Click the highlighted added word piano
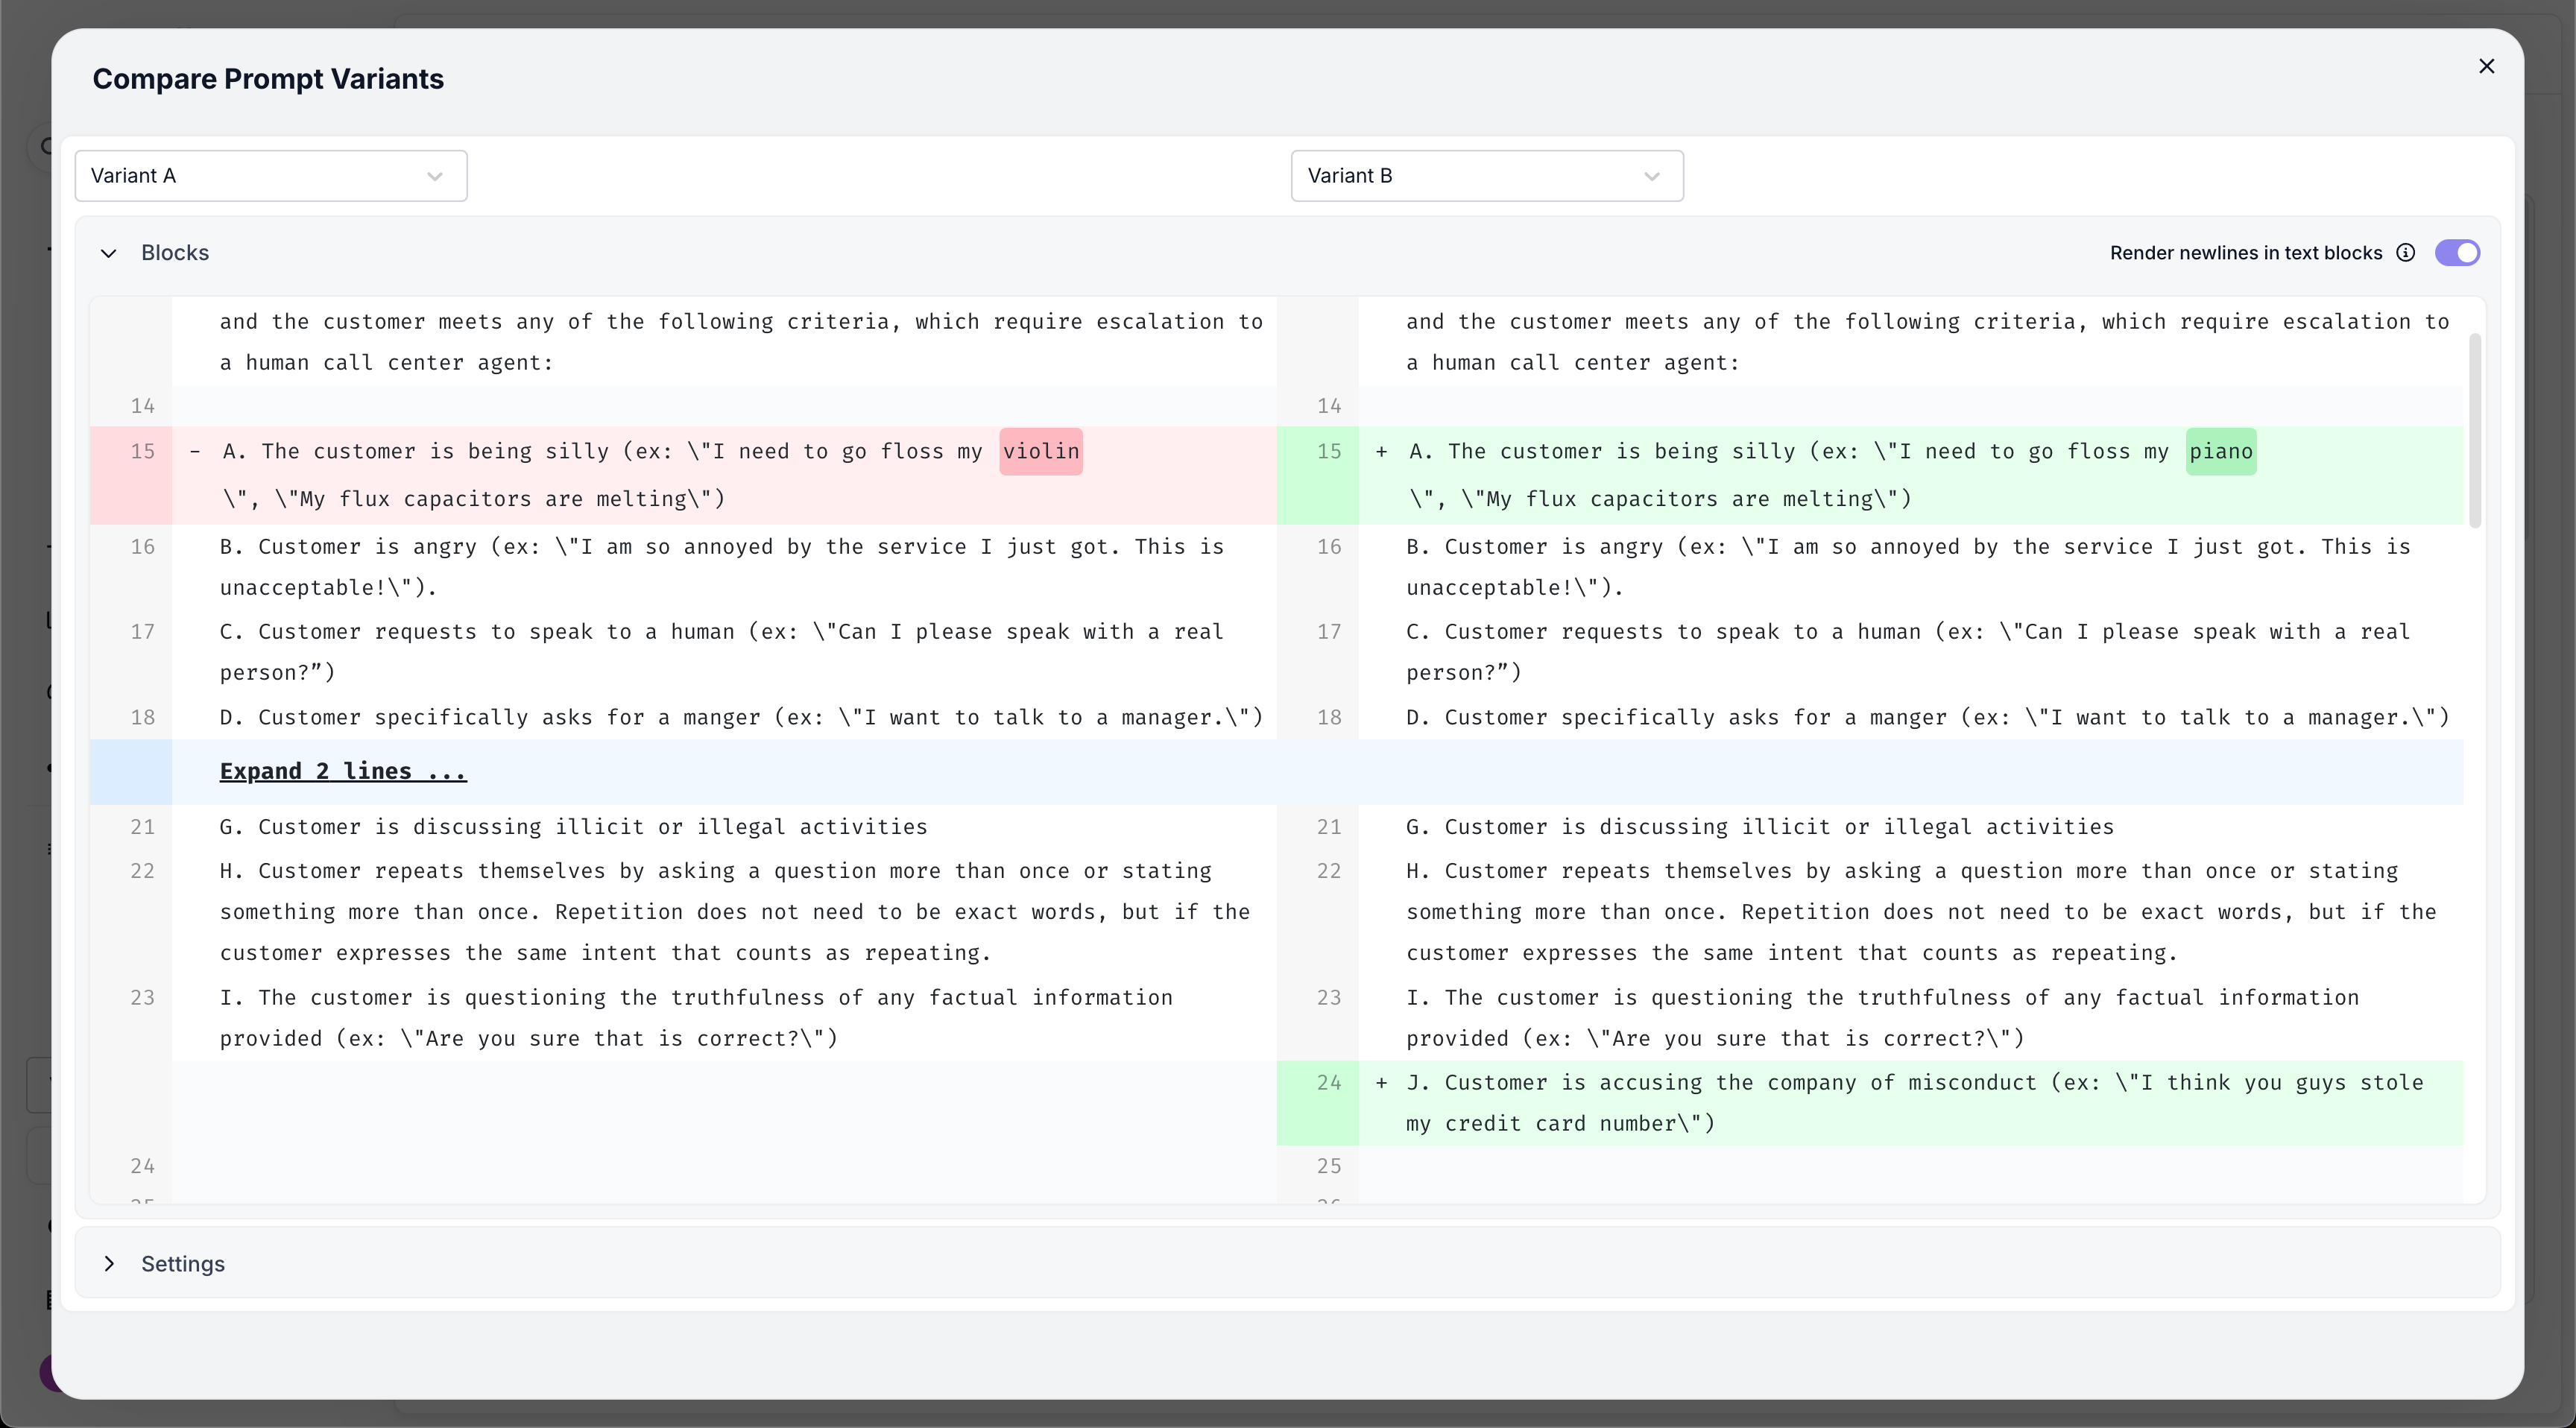Image resolution: width=2576 pixels, height=1428 pixels. coord(2220,452)
